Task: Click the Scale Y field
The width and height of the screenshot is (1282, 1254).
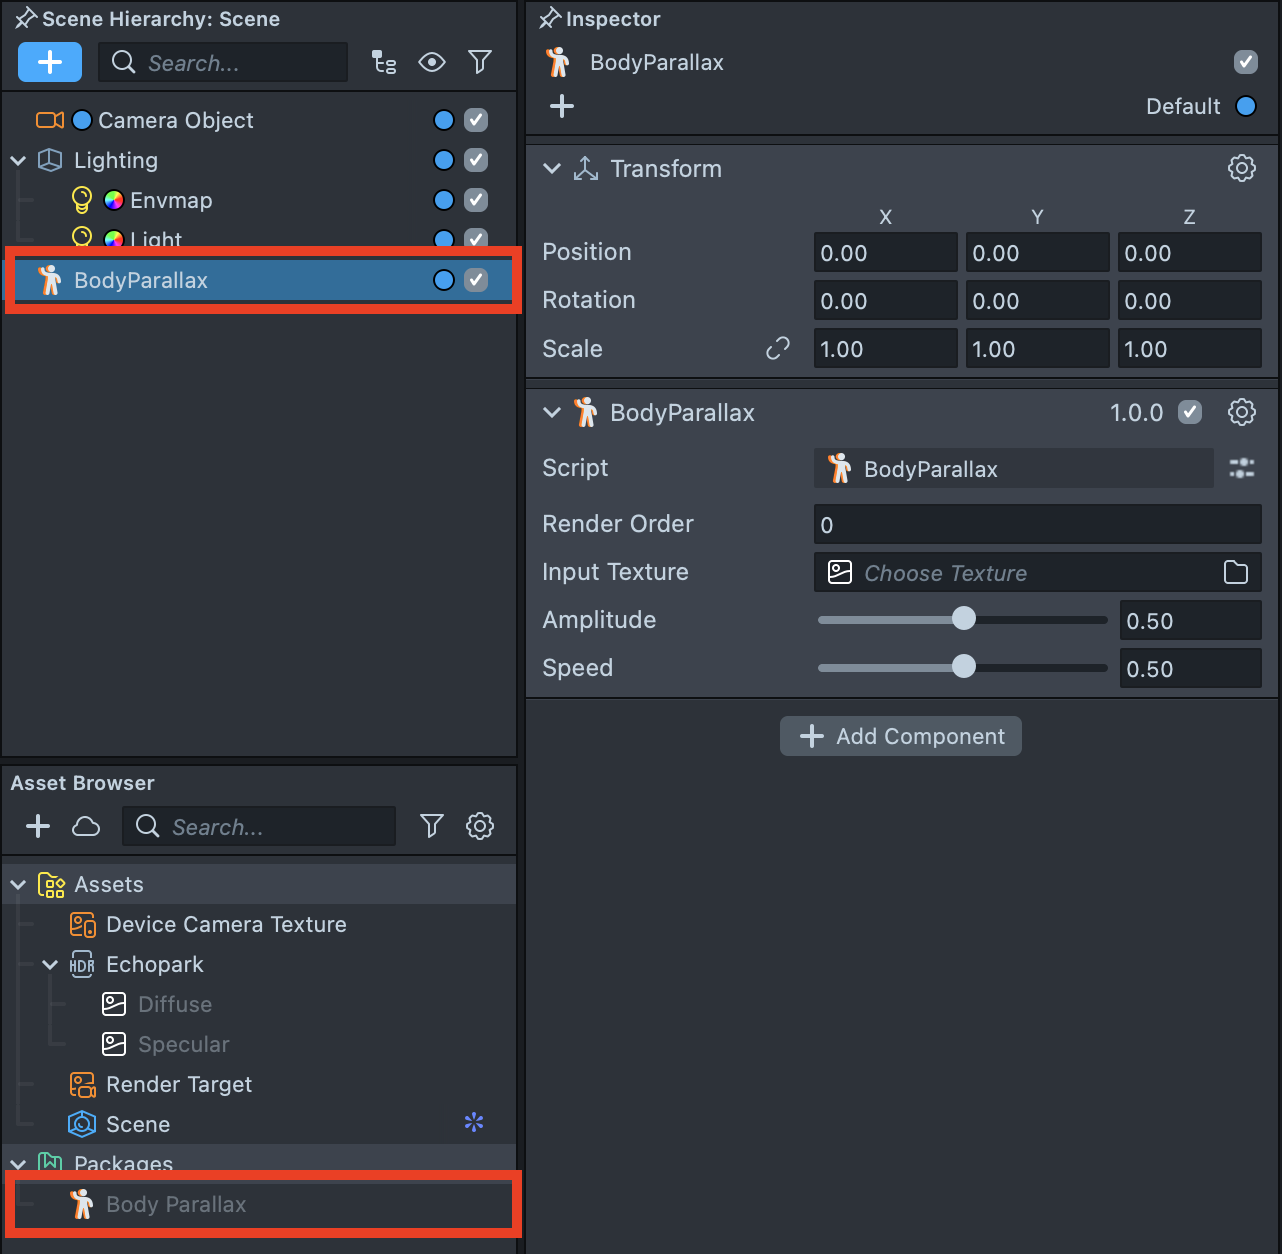Action: (1037, 348)
